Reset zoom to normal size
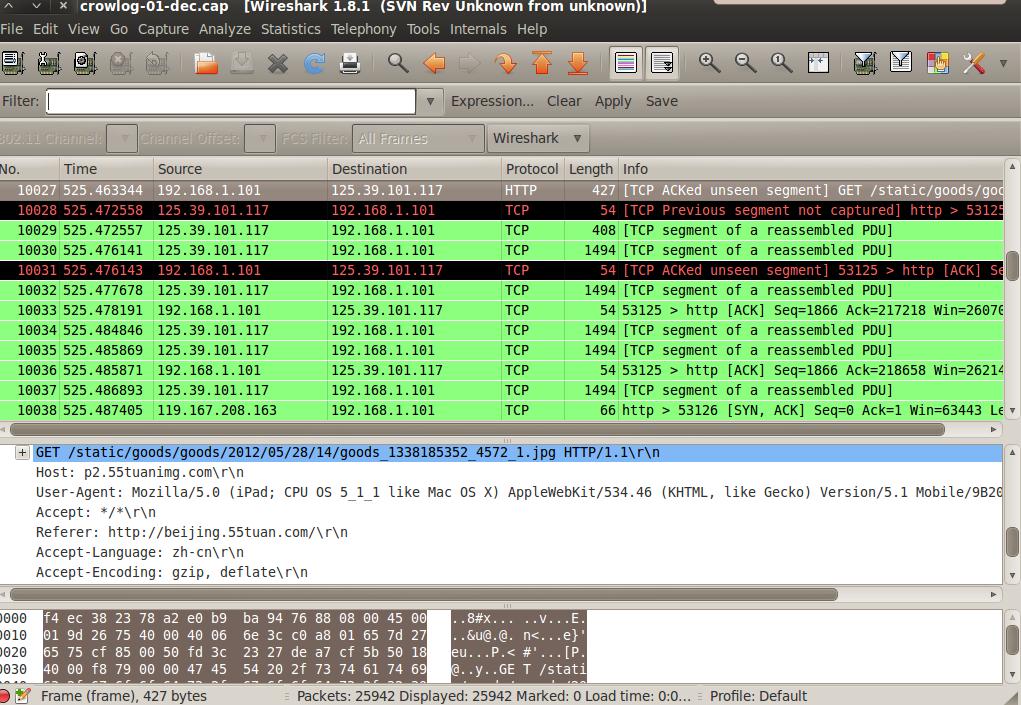 coord(781,63)
